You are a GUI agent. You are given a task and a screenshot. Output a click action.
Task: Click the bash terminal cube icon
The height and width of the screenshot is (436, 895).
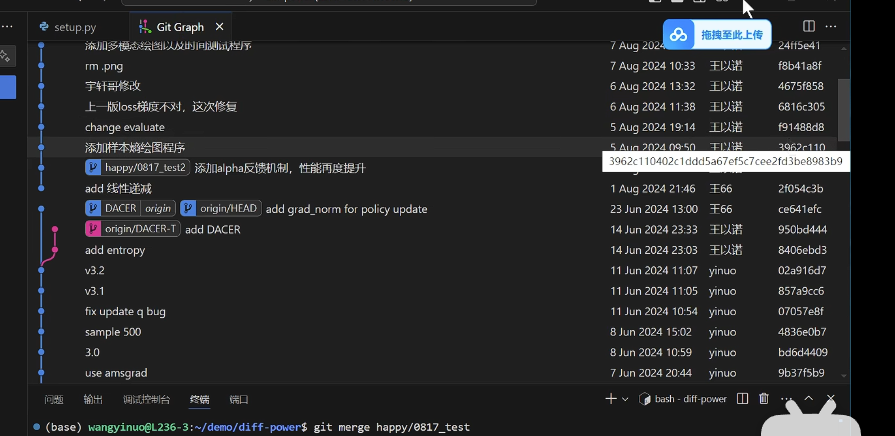pyautogui.click(x=645, y=398)
